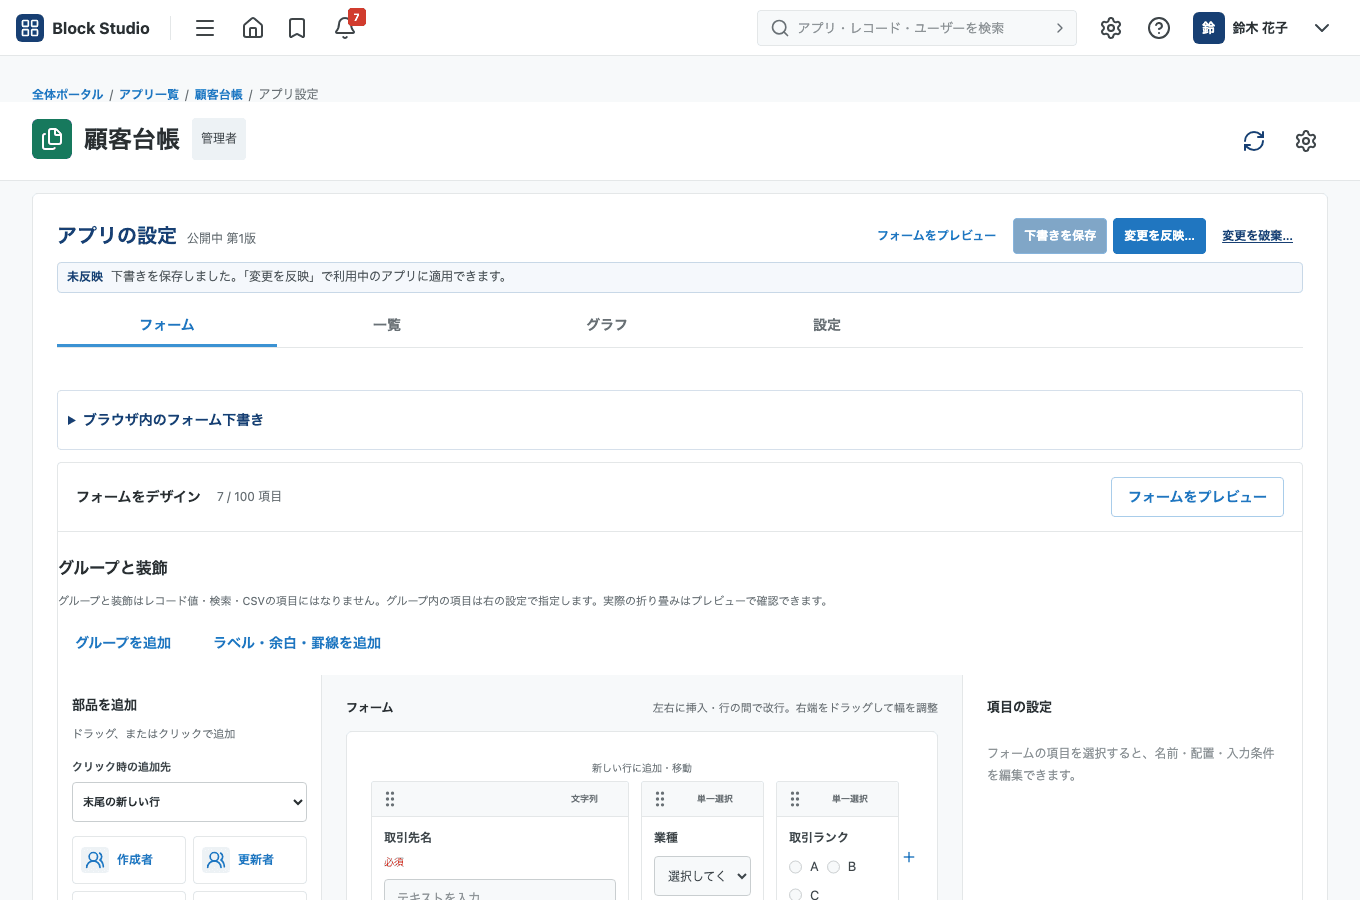The width and height of the screenshot is (1360, 900).
Task: Switch to the フォーム tab
Action: pos(167,325)
